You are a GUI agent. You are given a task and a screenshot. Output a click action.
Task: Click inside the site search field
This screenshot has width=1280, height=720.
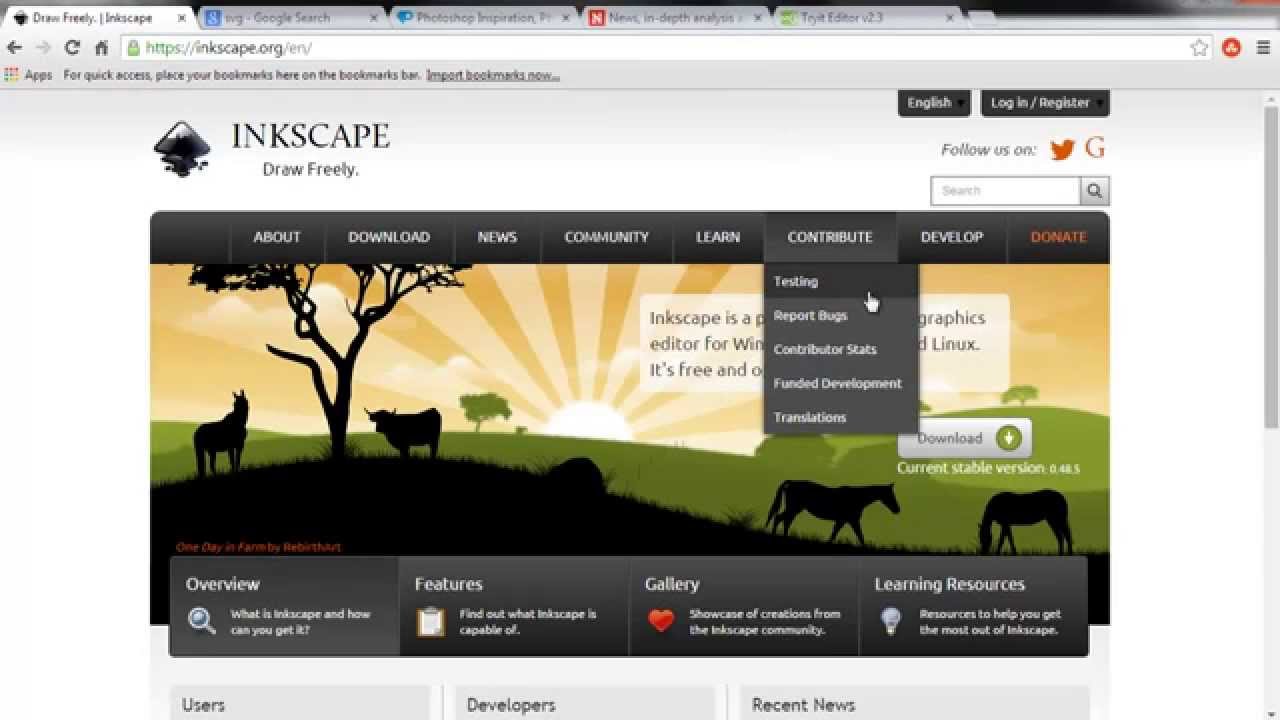pyautogui.click(x=1004, y=190)
